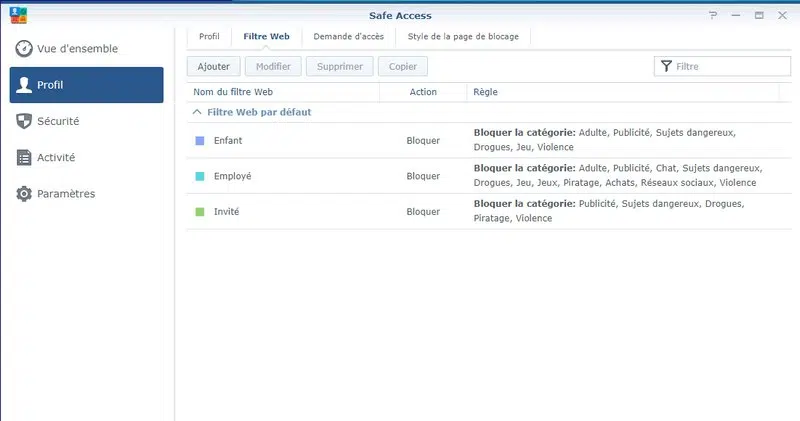Open Paramètres label in sidebar
This screenshot has height=421, width=800.
(x=66, y=193)
